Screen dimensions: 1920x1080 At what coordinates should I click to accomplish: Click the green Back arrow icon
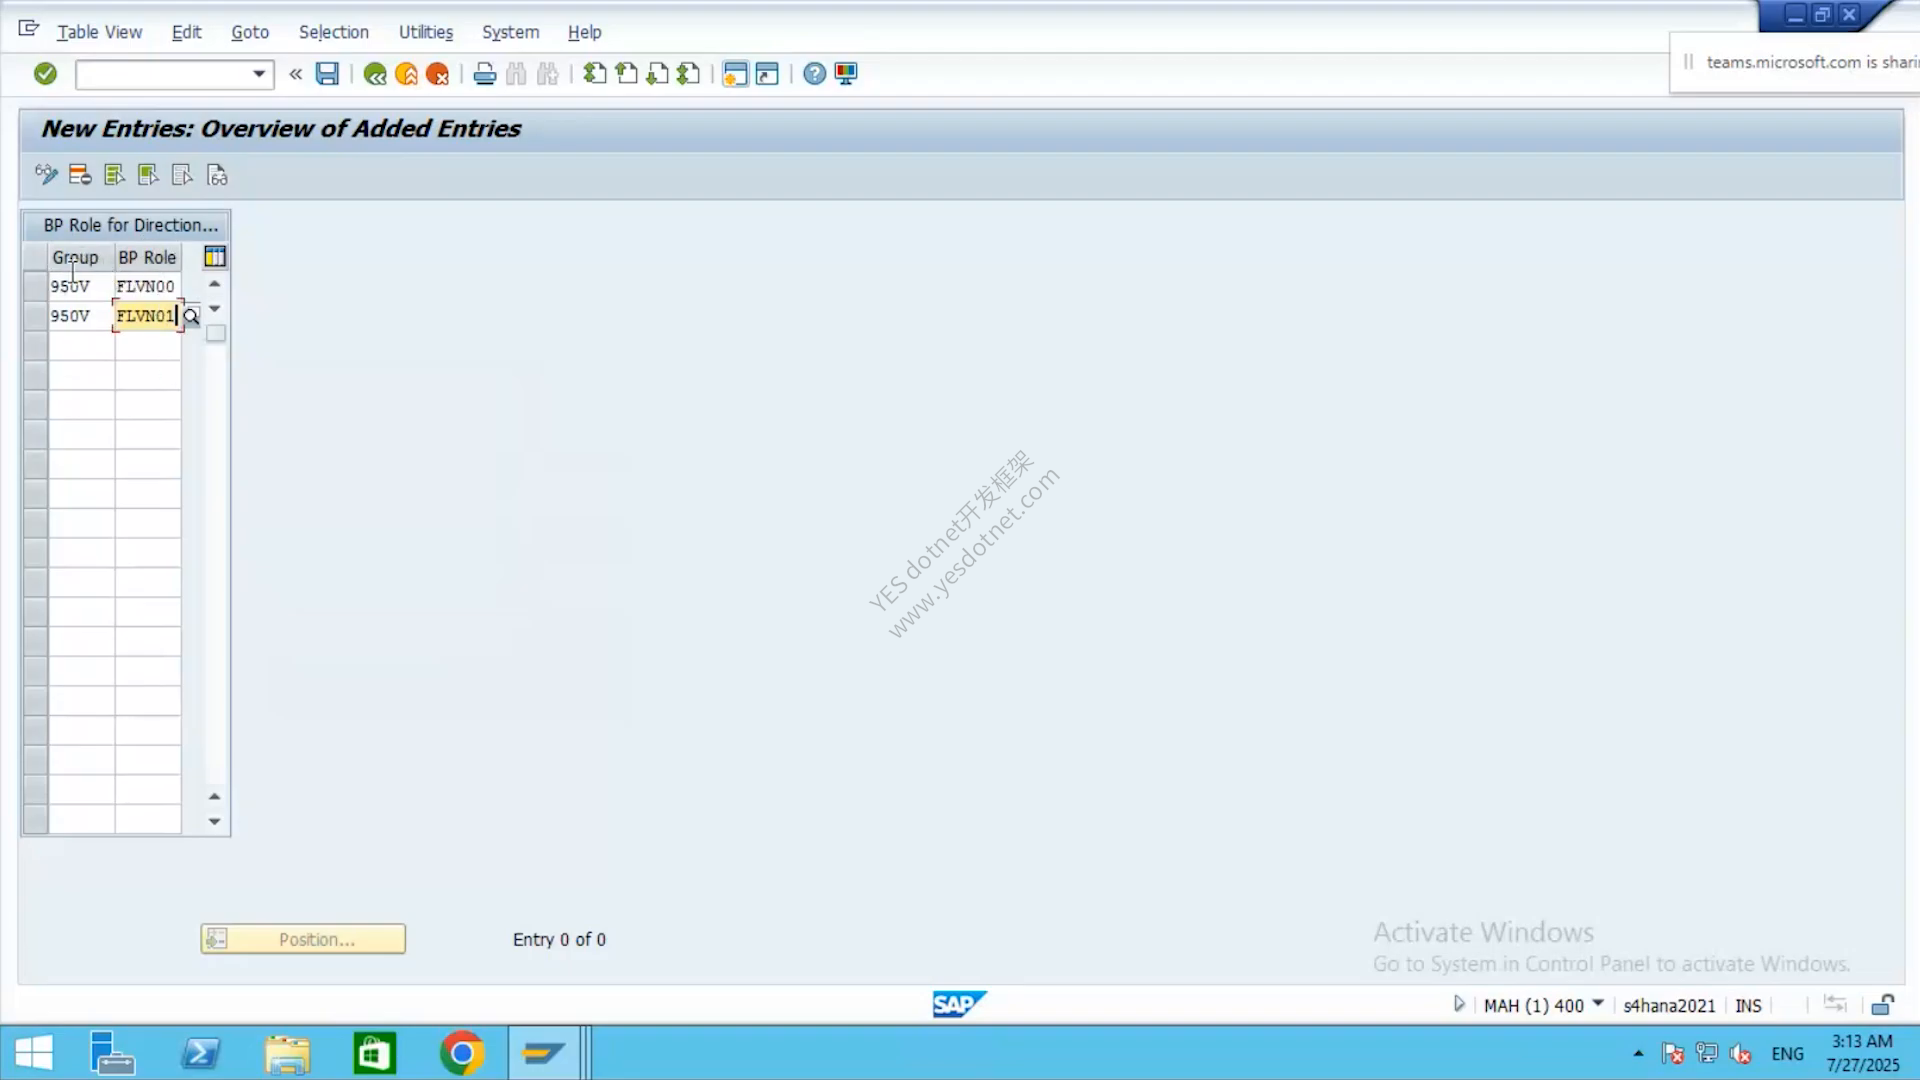coord(375,74)
